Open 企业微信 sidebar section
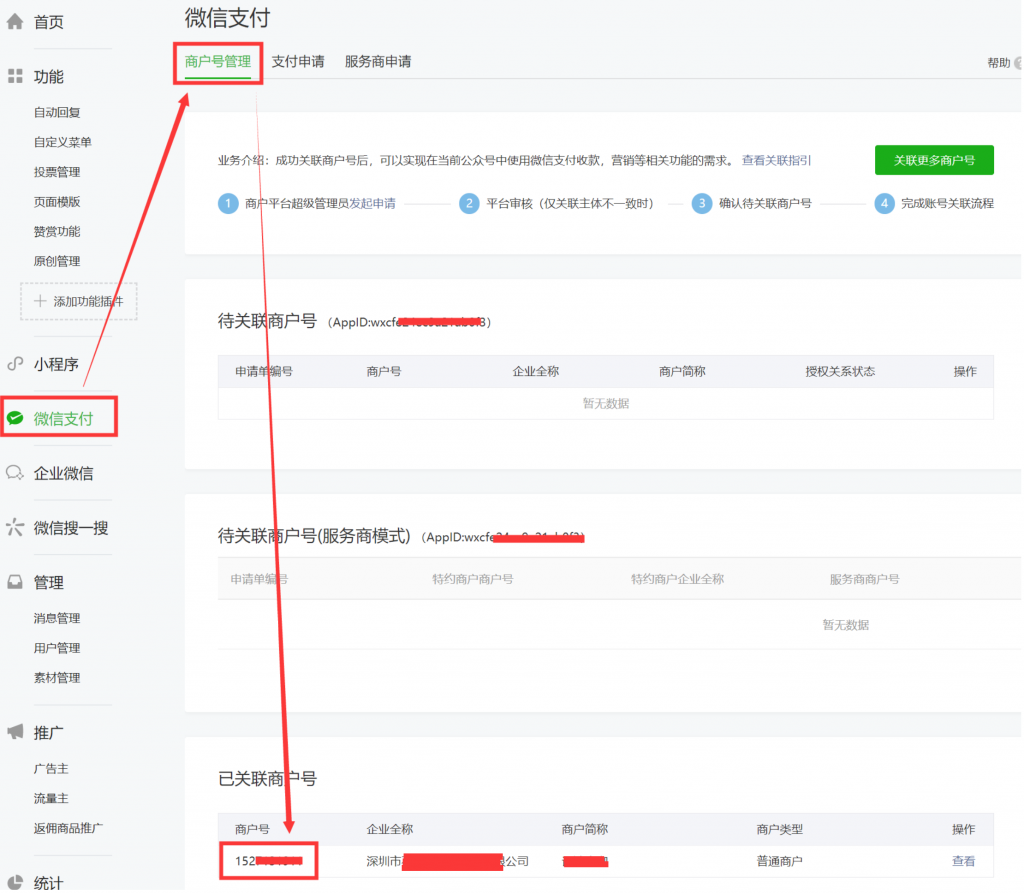The height and width of the screenshot is (894, 1024). click(x=63, y=473)
